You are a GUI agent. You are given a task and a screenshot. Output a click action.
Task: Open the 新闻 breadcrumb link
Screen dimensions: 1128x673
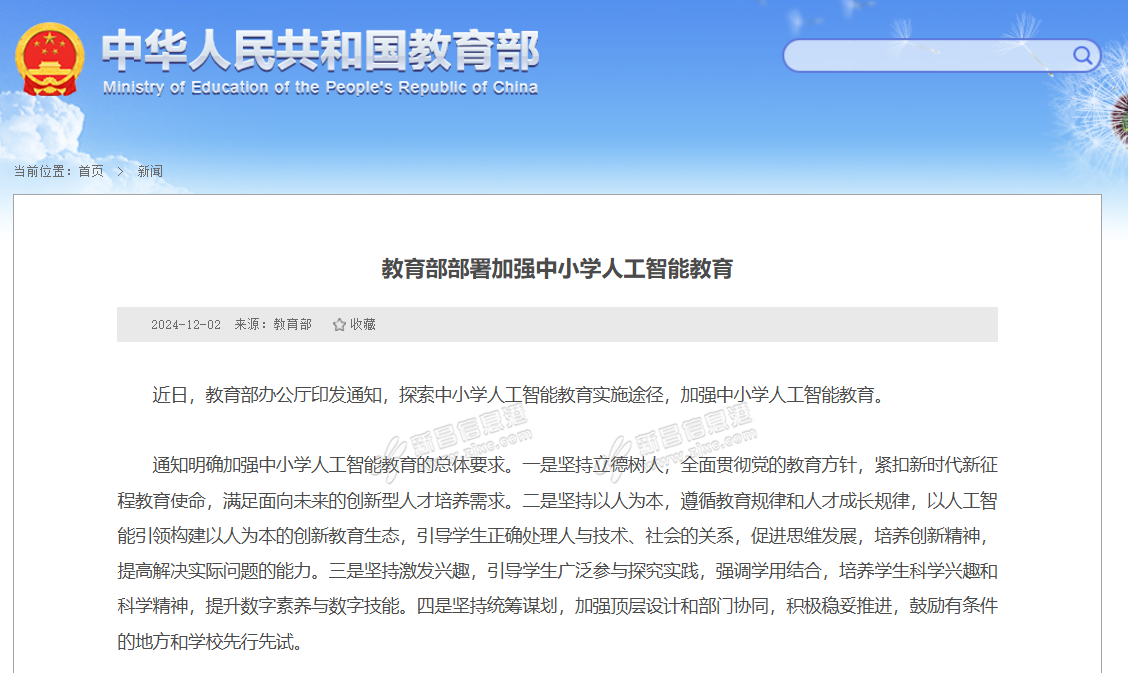tap(150, 171)
